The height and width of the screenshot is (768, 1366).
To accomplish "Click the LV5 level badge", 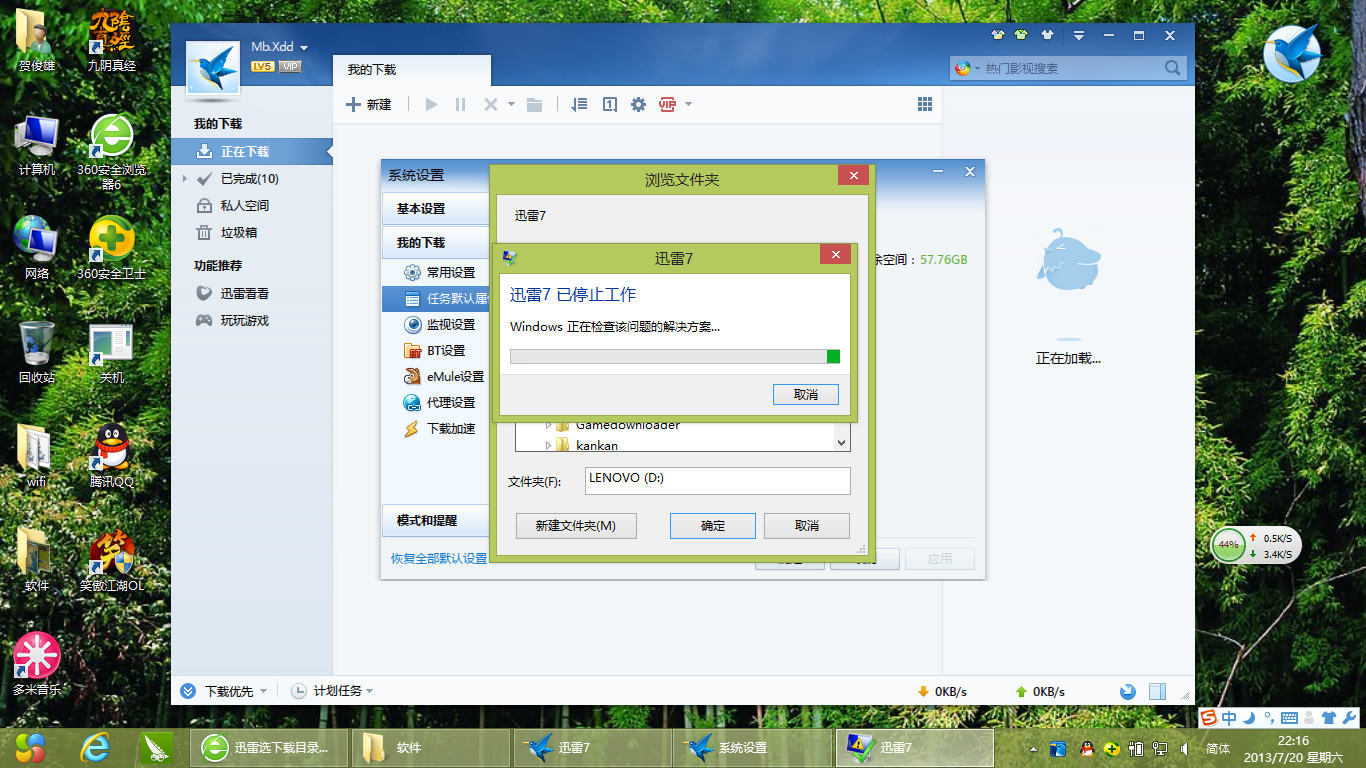I will (262, 66).
